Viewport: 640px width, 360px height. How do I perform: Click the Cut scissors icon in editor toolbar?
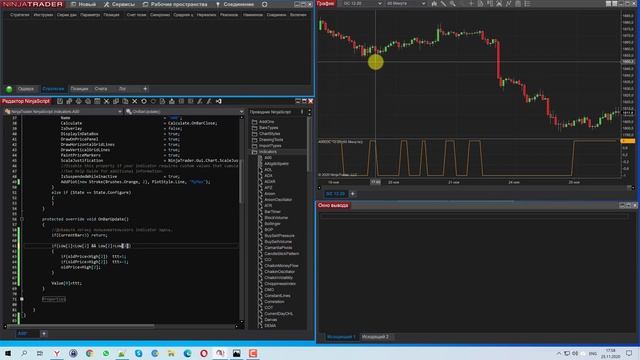point(107,101)
